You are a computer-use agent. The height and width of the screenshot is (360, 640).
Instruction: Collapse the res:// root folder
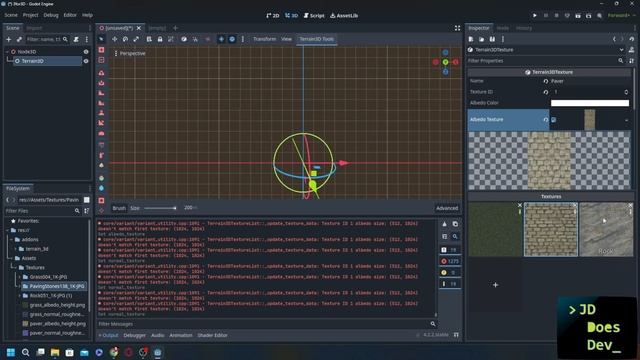click(x=8, y=230)
